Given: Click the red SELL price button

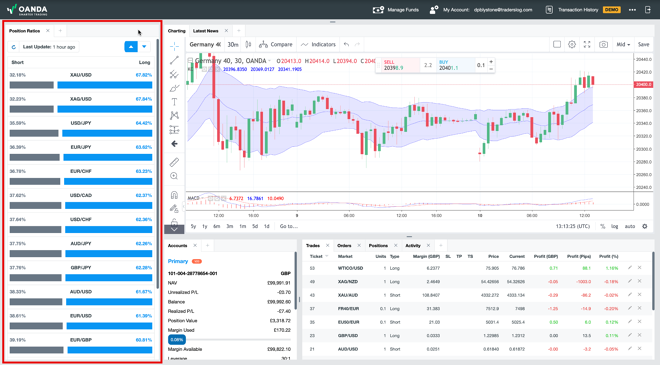Looking at the screenshot, I should click(x=398, y=65).
